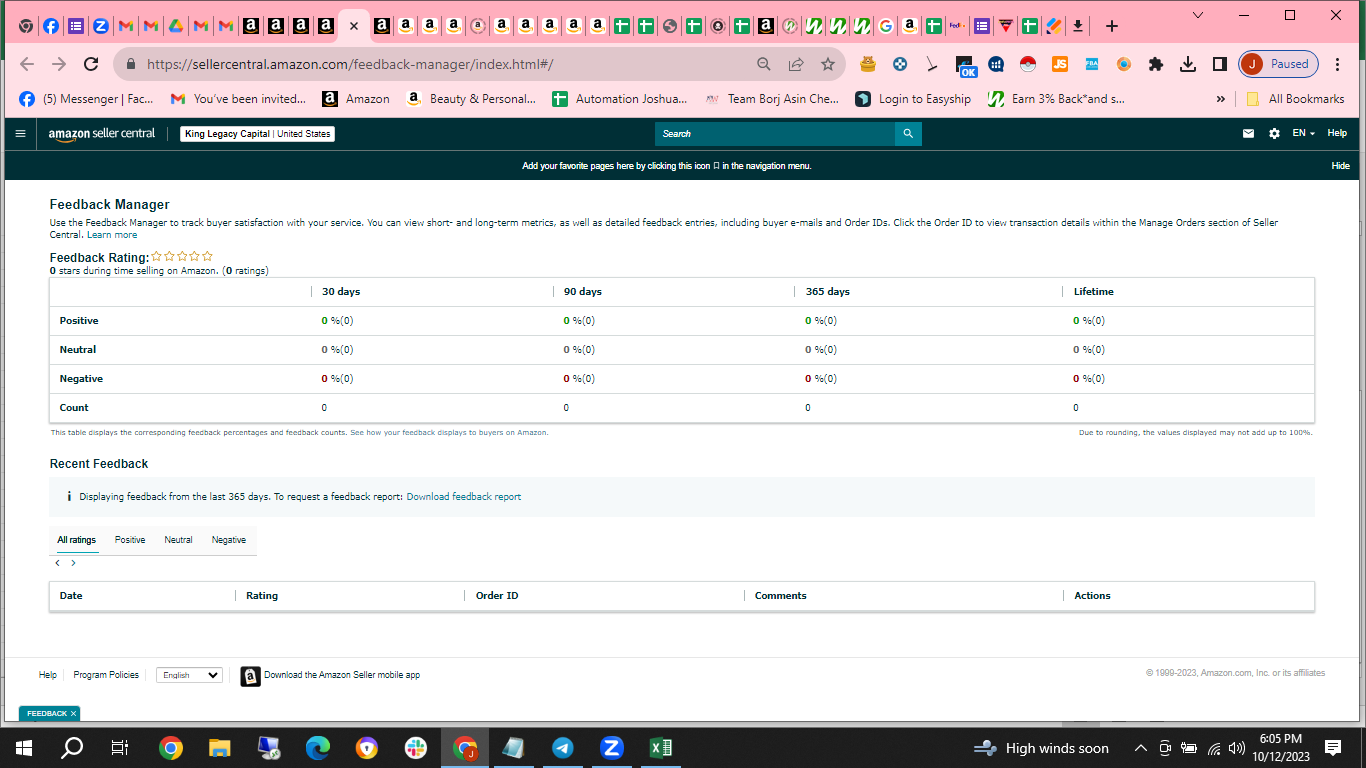Click the Amazon Seller Central logo
1366x768 pixels.
[102, 134]
